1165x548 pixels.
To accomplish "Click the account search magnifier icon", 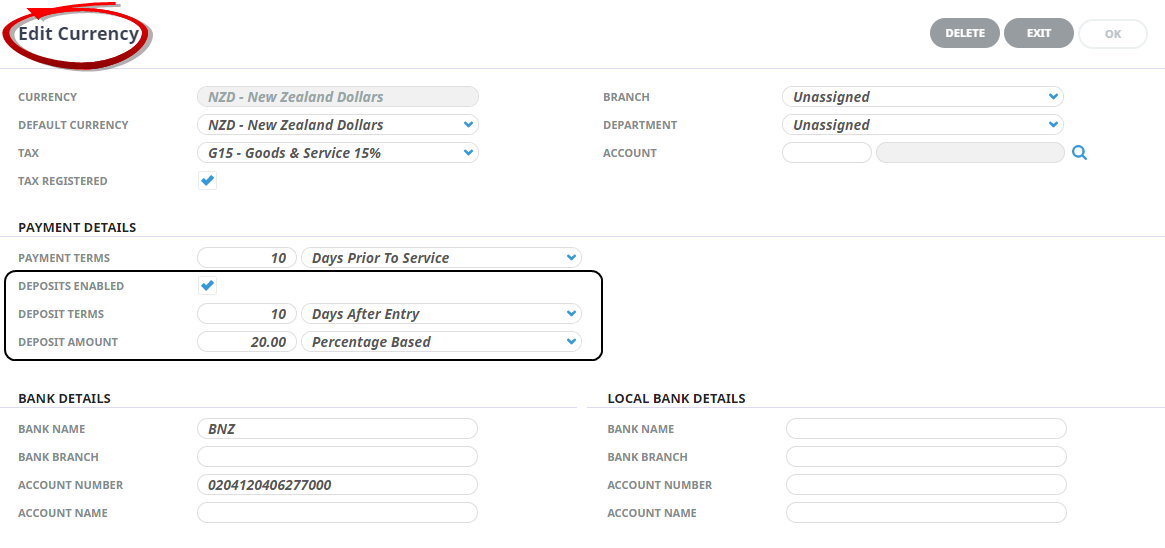I will 1079,153.
